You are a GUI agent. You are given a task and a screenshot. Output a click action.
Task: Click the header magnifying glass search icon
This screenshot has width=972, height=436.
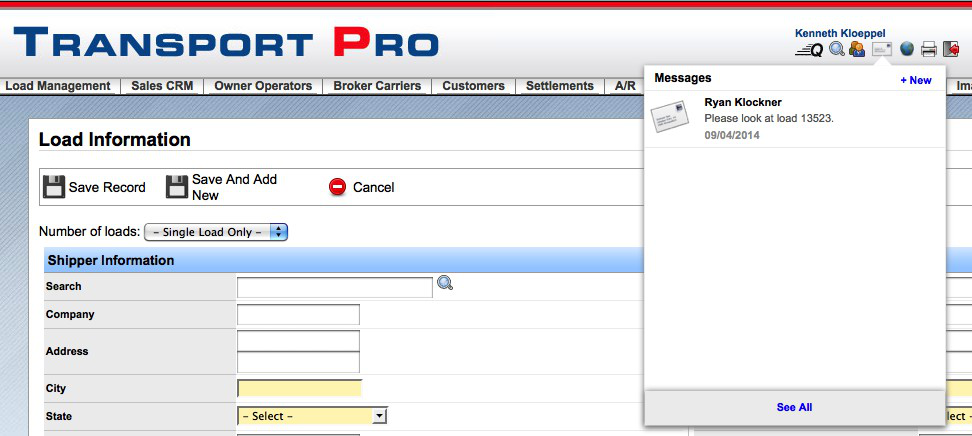point(837,49)
